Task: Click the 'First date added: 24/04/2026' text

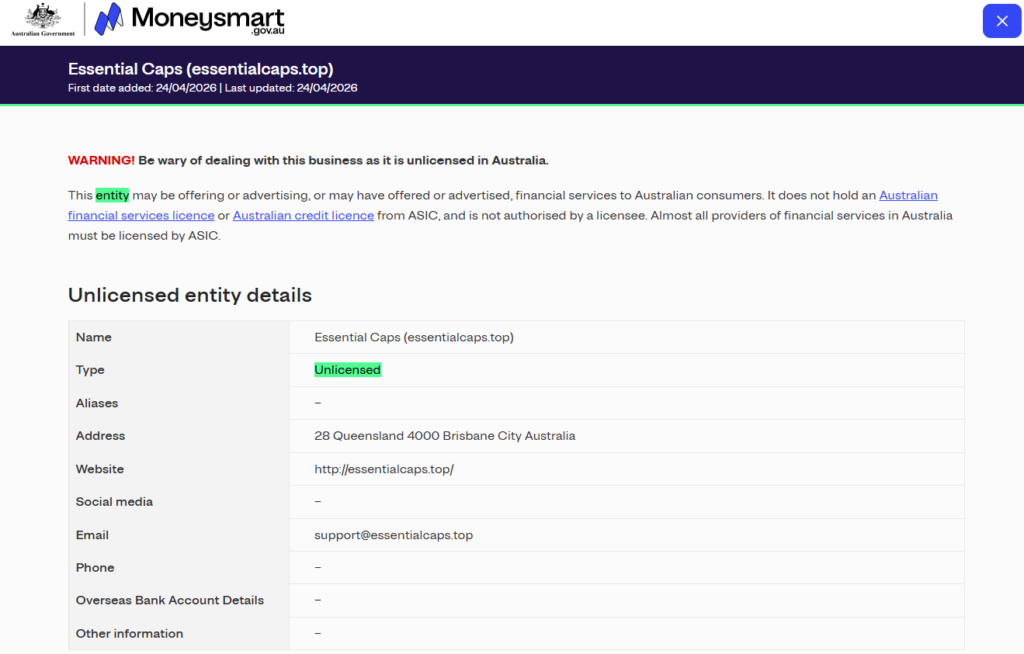Action: (x=142, y=88)
